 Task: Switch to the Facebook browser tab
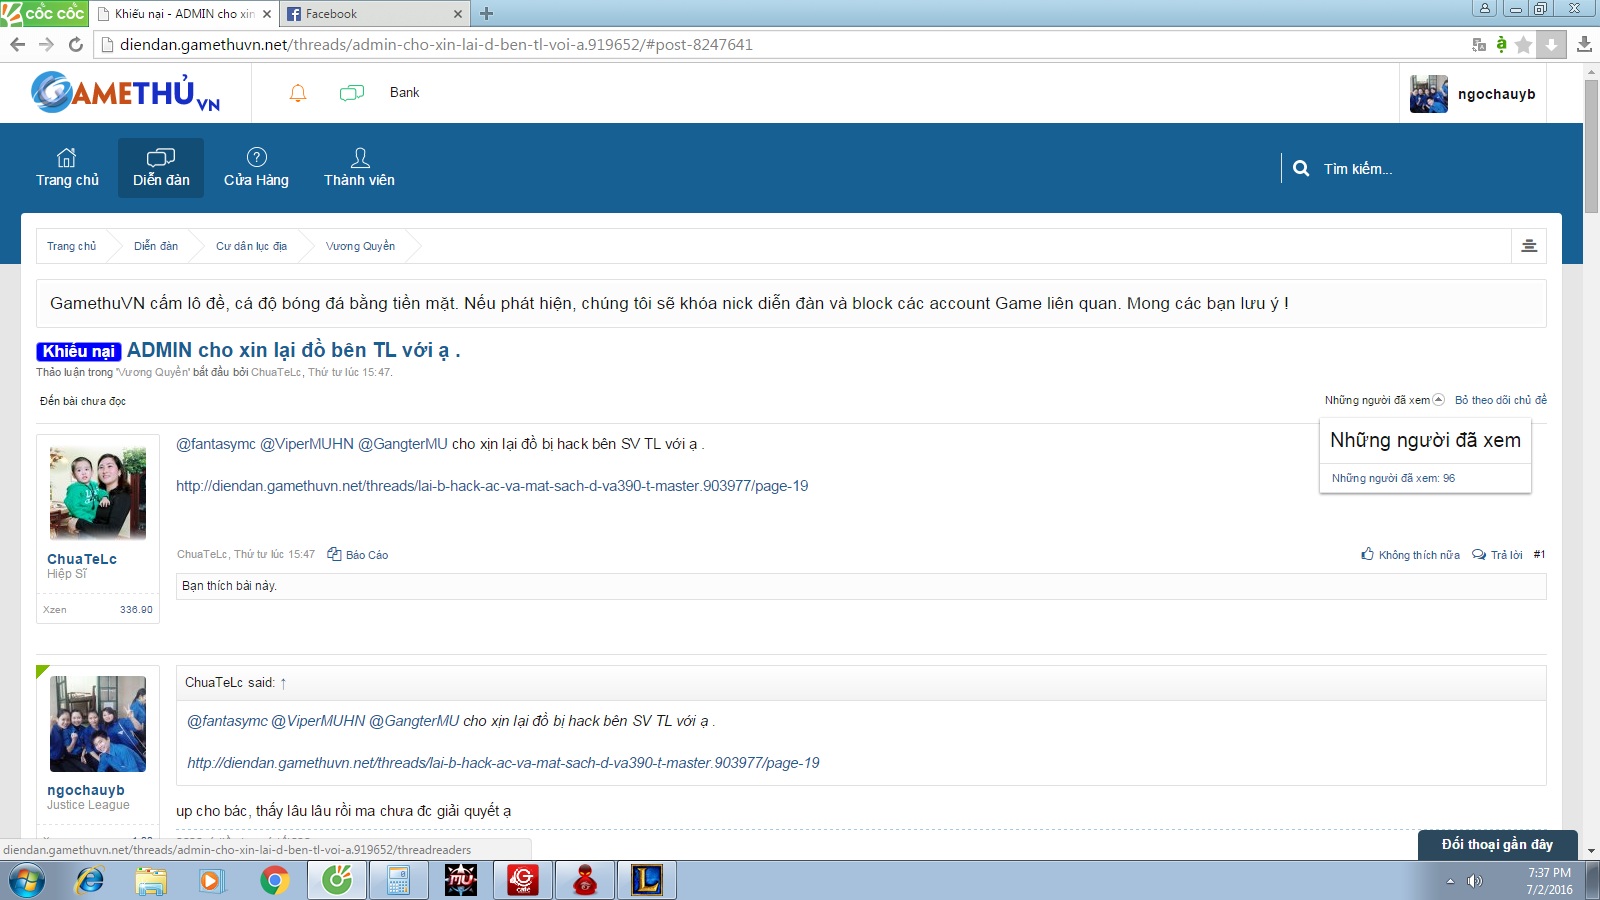pyautogui.click(x=368, y=14)
